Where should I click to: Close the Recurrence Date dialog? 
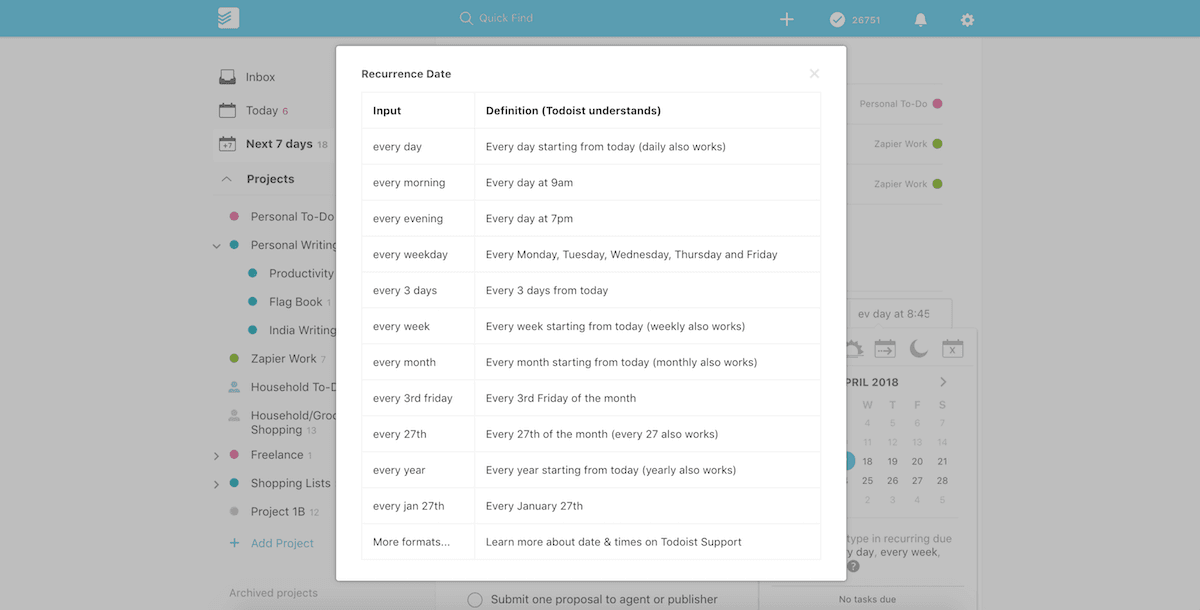point(814,74)
